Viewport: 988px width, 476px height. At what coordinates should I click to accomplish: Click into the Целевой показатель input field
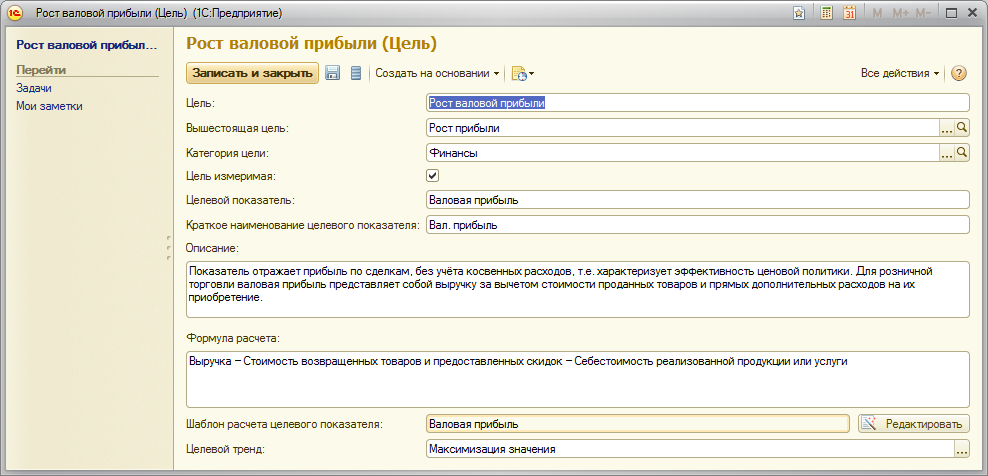tap(698, 200)
